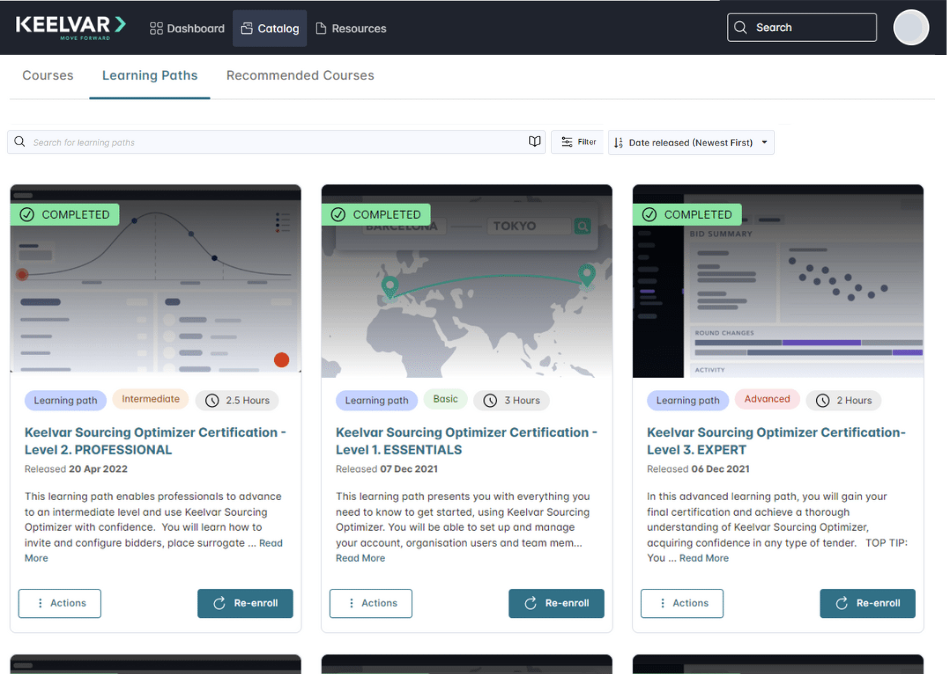Click the 2.5 Hours duration tag
The height and width of the screenshot is (674, 948).
(x=237, y=400)
